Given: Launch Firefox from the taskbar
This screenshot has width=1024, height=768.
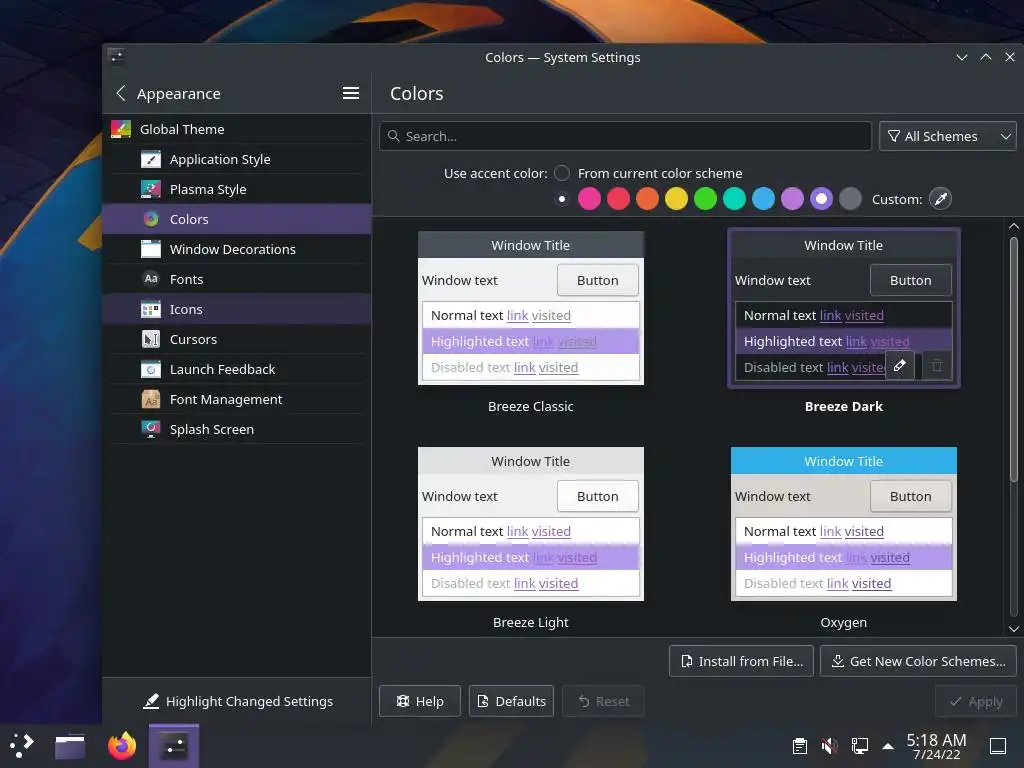Looking at the screenshot, I should pos(122,746).
